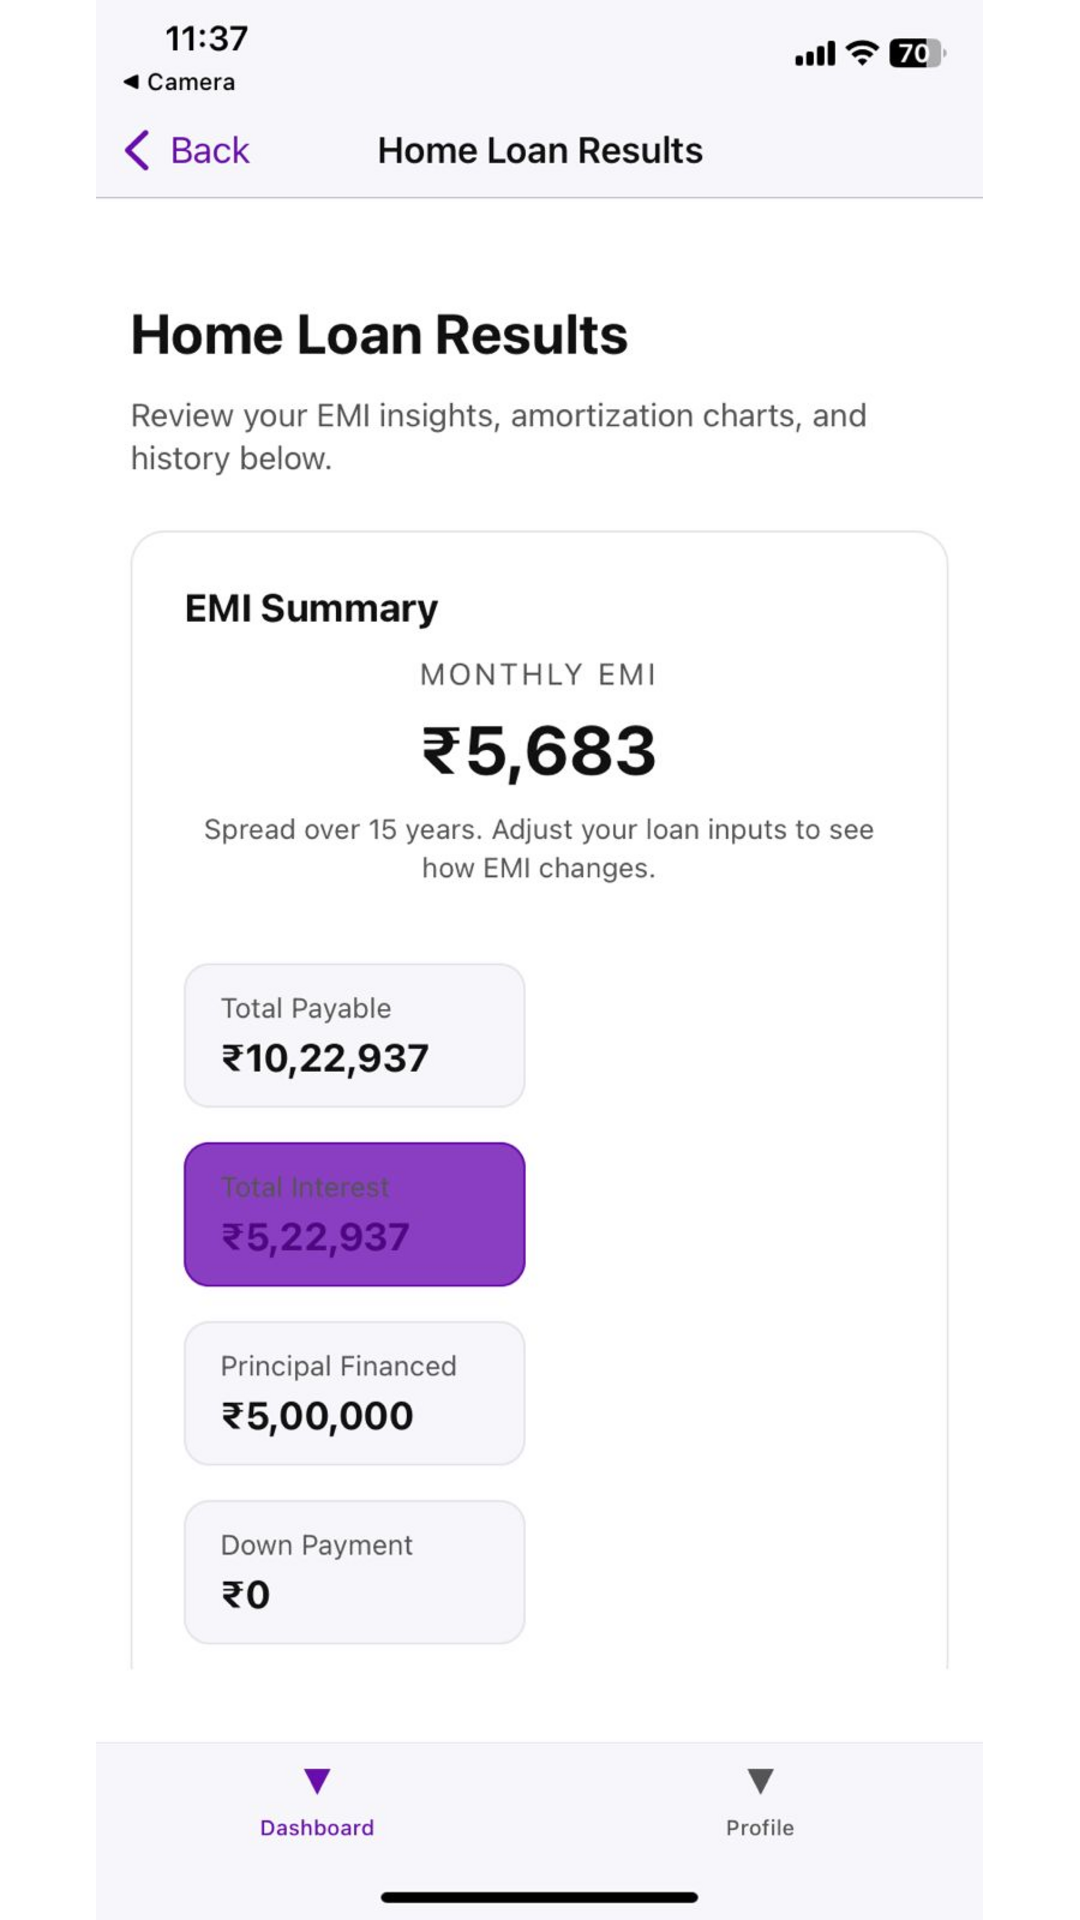Switch to the Profile tab label
1080x1920 pixels.
coord(760,1828)
